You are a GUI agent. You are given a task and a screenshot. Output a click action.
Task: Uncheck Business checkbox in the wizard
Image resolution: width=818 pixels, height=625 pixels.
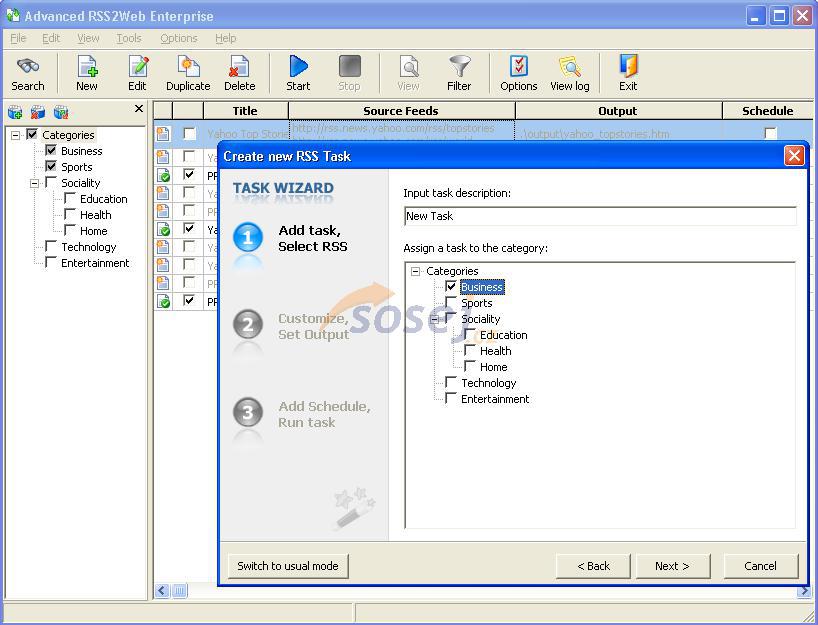click(451, 287)
